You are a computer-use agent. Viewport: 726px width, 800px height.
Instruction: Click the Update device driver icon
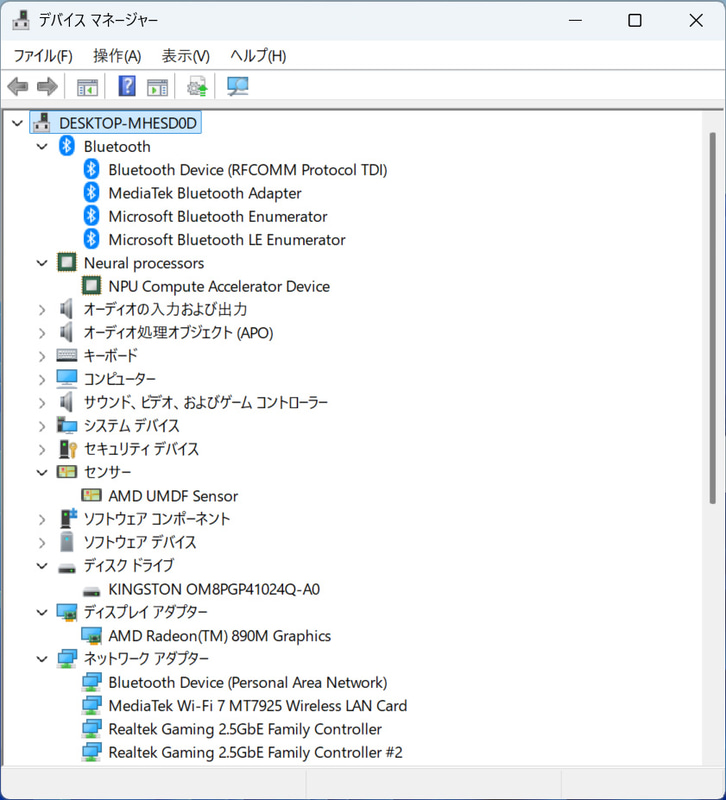(x=197, y=87)
